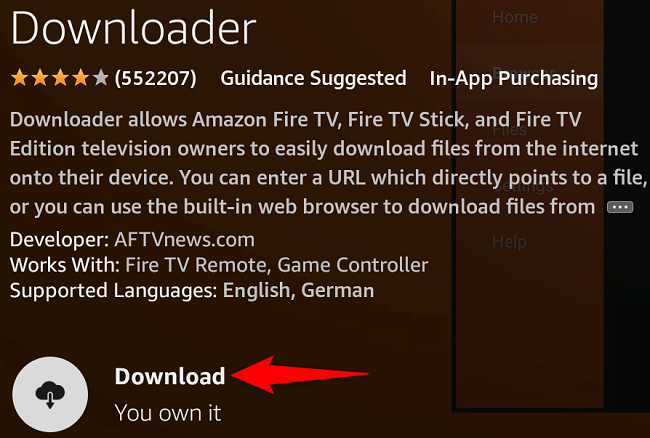This screenshot has width=650, height=438.
Task: Select the Download label text
Action: click(170, 376)
